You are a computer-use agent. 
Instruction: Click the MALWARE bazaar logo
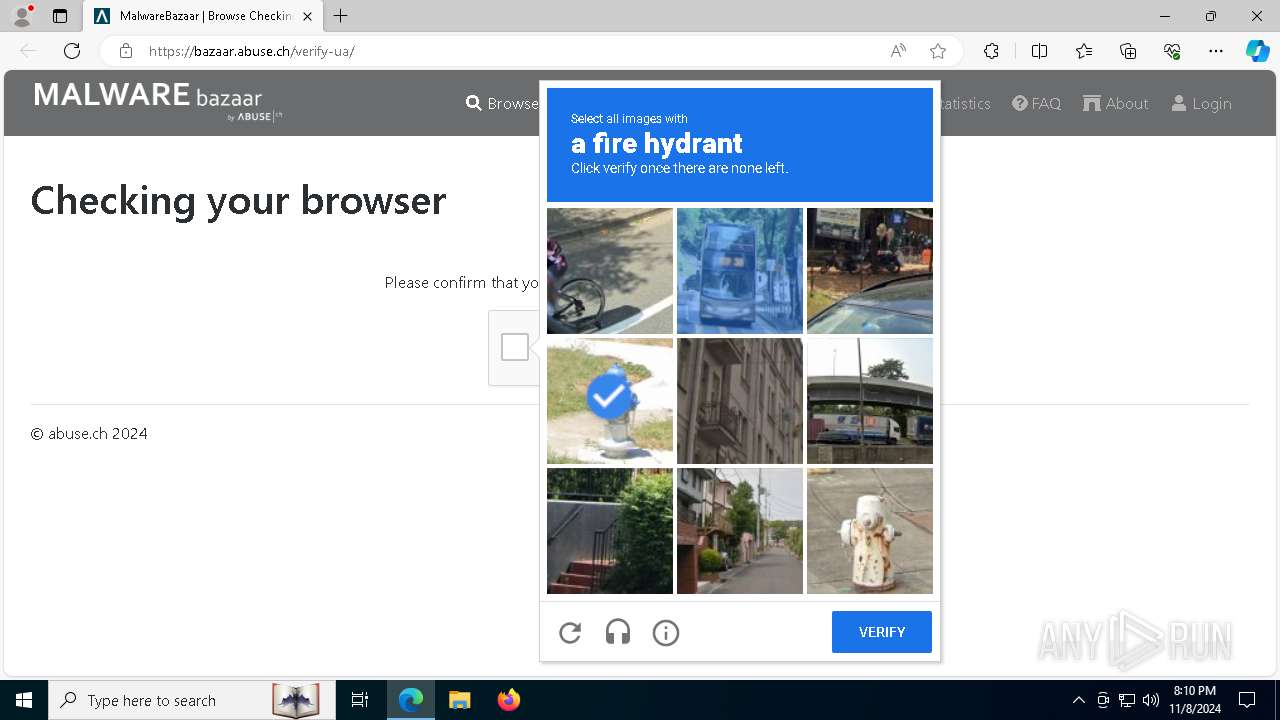pyautogui.click(x=158, y=102)
